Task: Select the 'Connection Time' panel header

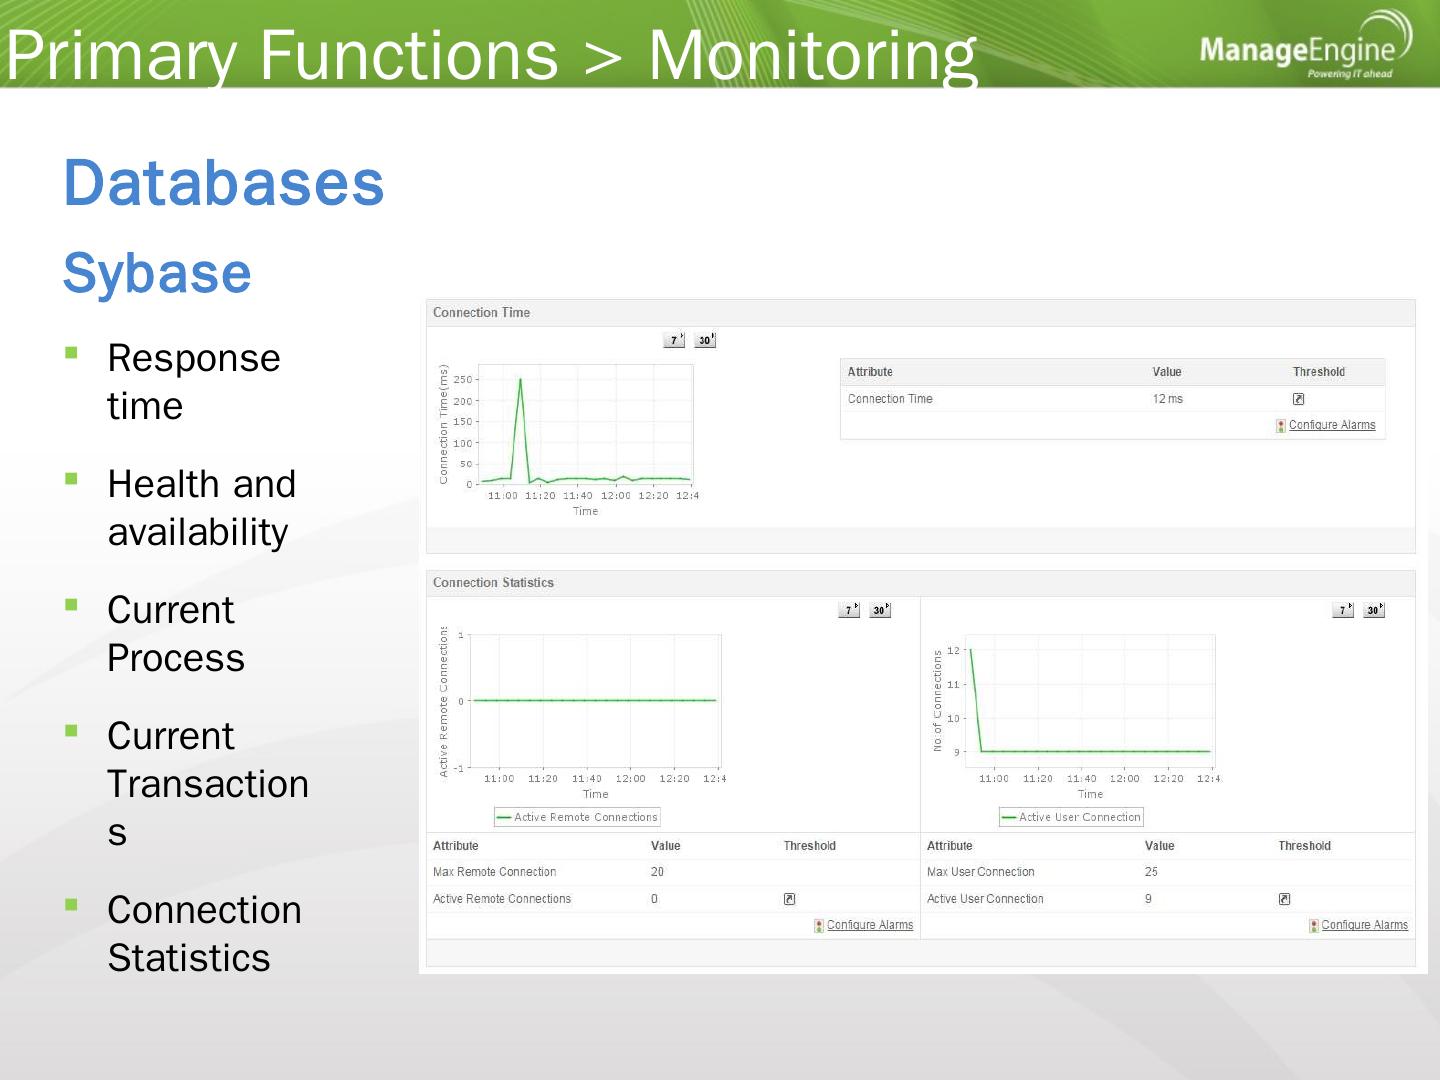Action: (920, 313)
